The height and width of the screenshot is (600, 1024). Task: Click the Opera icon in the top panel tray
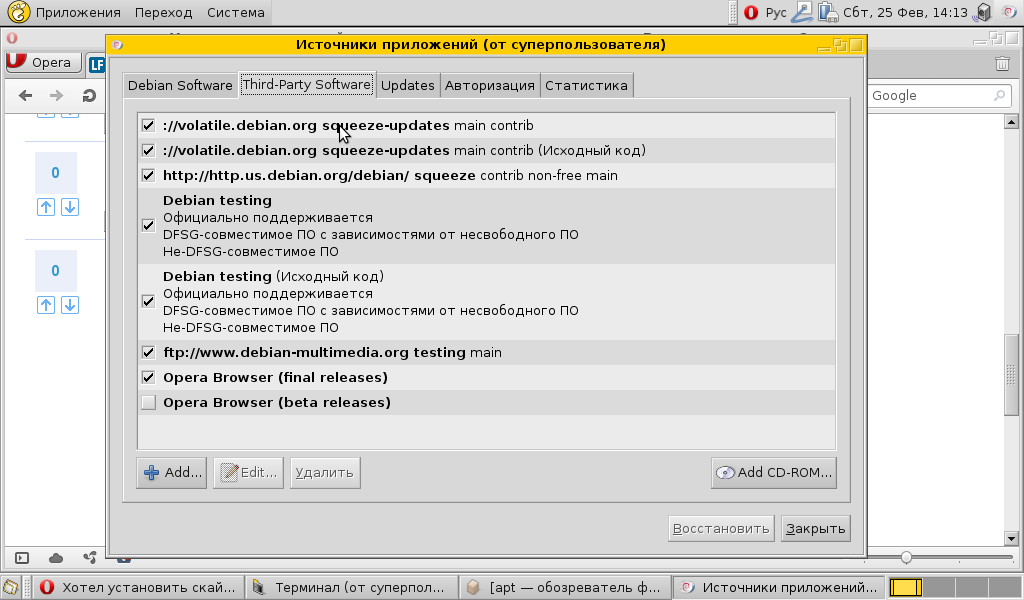(x=751, y=12)
